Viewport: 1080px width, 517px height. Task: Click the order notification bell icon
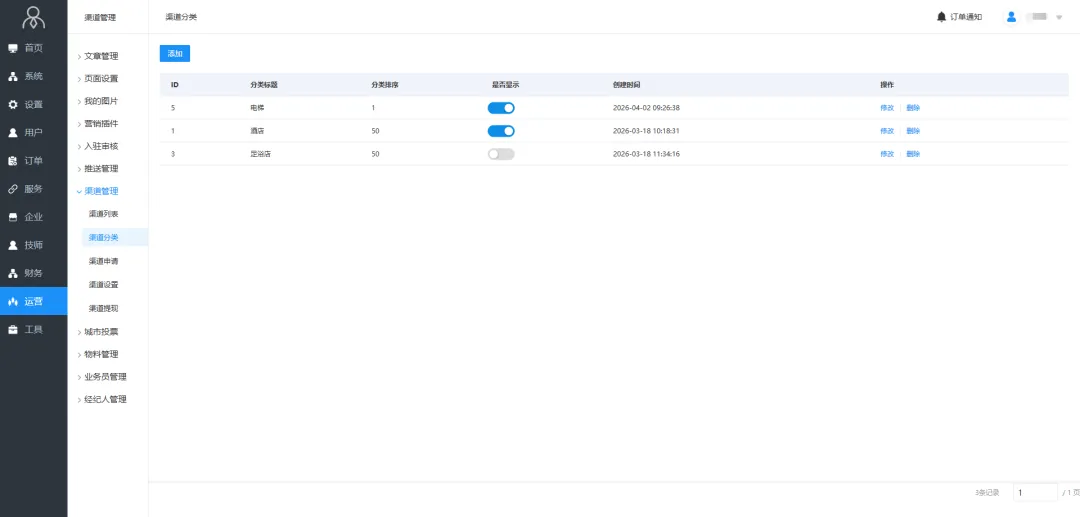pyautogui.click(x=941, y=17)
